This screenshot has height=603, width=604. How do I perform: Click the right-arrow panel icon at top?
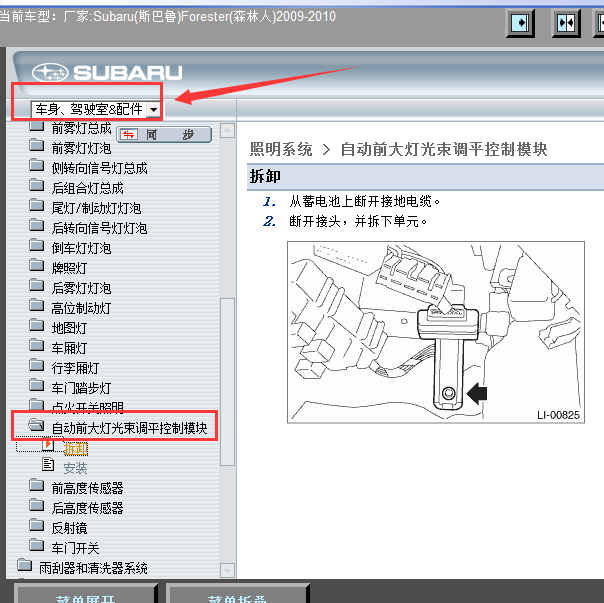point(520,23)
